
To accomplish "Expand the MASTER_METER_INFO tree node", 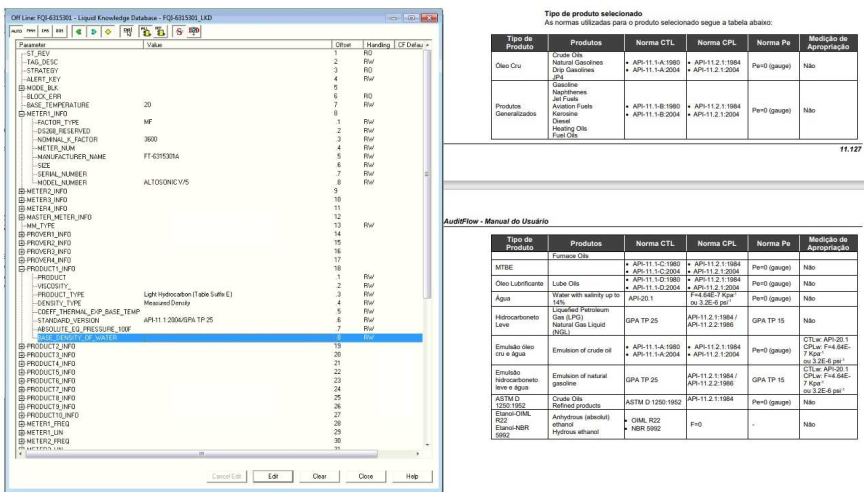I will [22, 217].
